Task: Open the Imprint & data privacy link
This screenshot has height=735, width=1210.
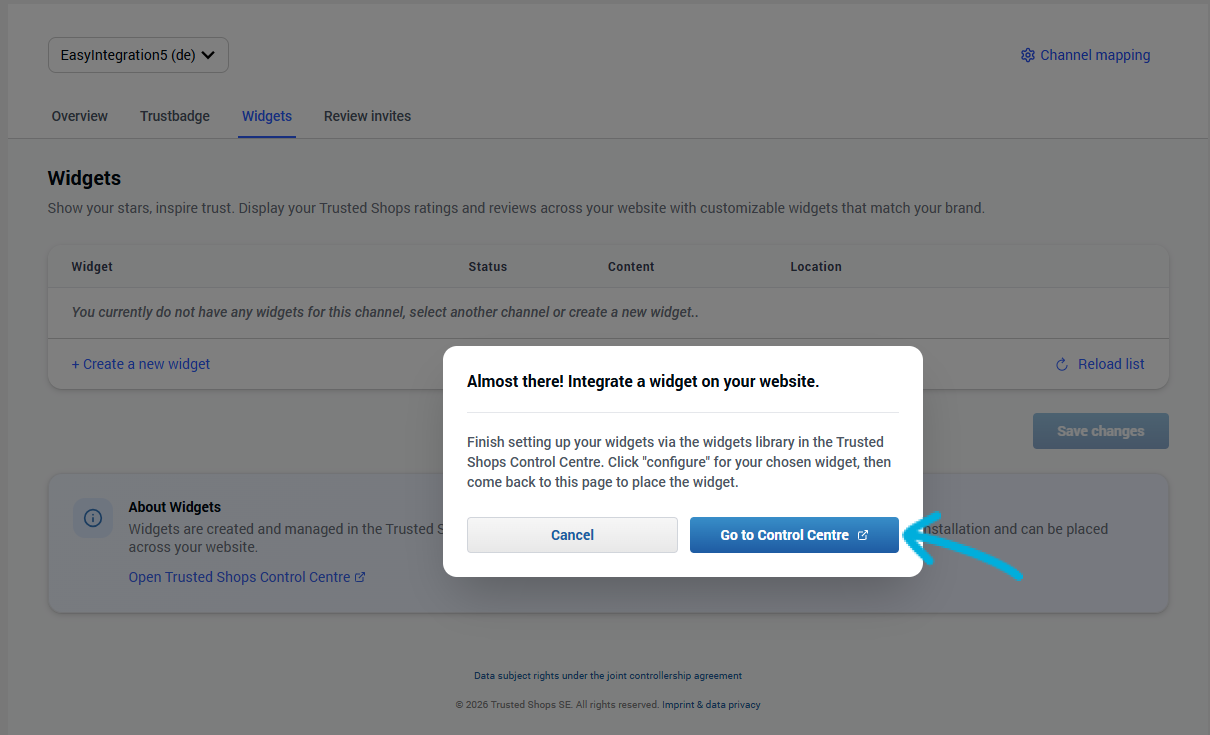Action: 711,704
